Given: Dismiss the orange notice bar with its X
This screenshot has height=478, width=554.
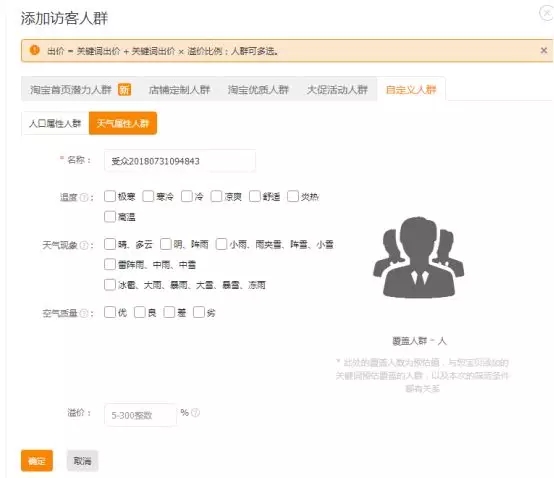Looking at the screenshot, I should coord(544,51).
